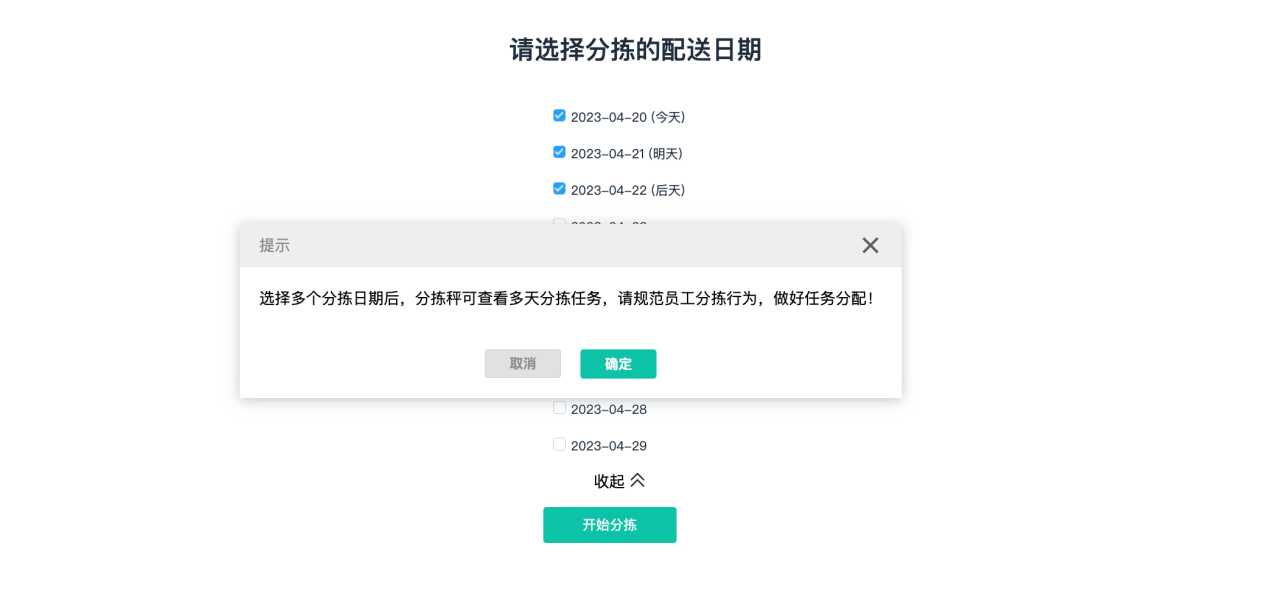Uncheck the 2023-04-22 (后天) checkbox
The image size is (1268, 616).
pos(559,189)
